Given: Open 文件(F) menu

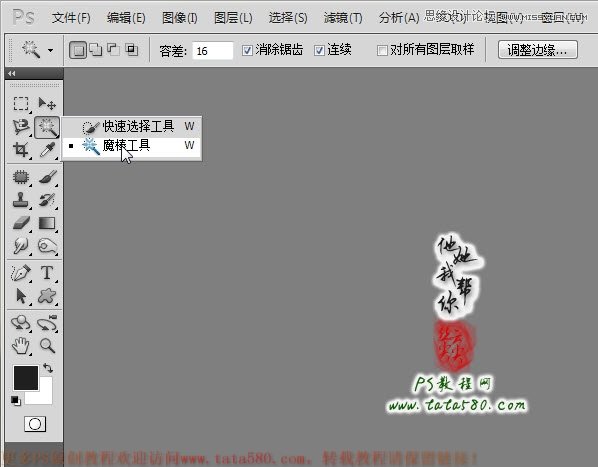Looking at the screenshot, I should 71,18.
